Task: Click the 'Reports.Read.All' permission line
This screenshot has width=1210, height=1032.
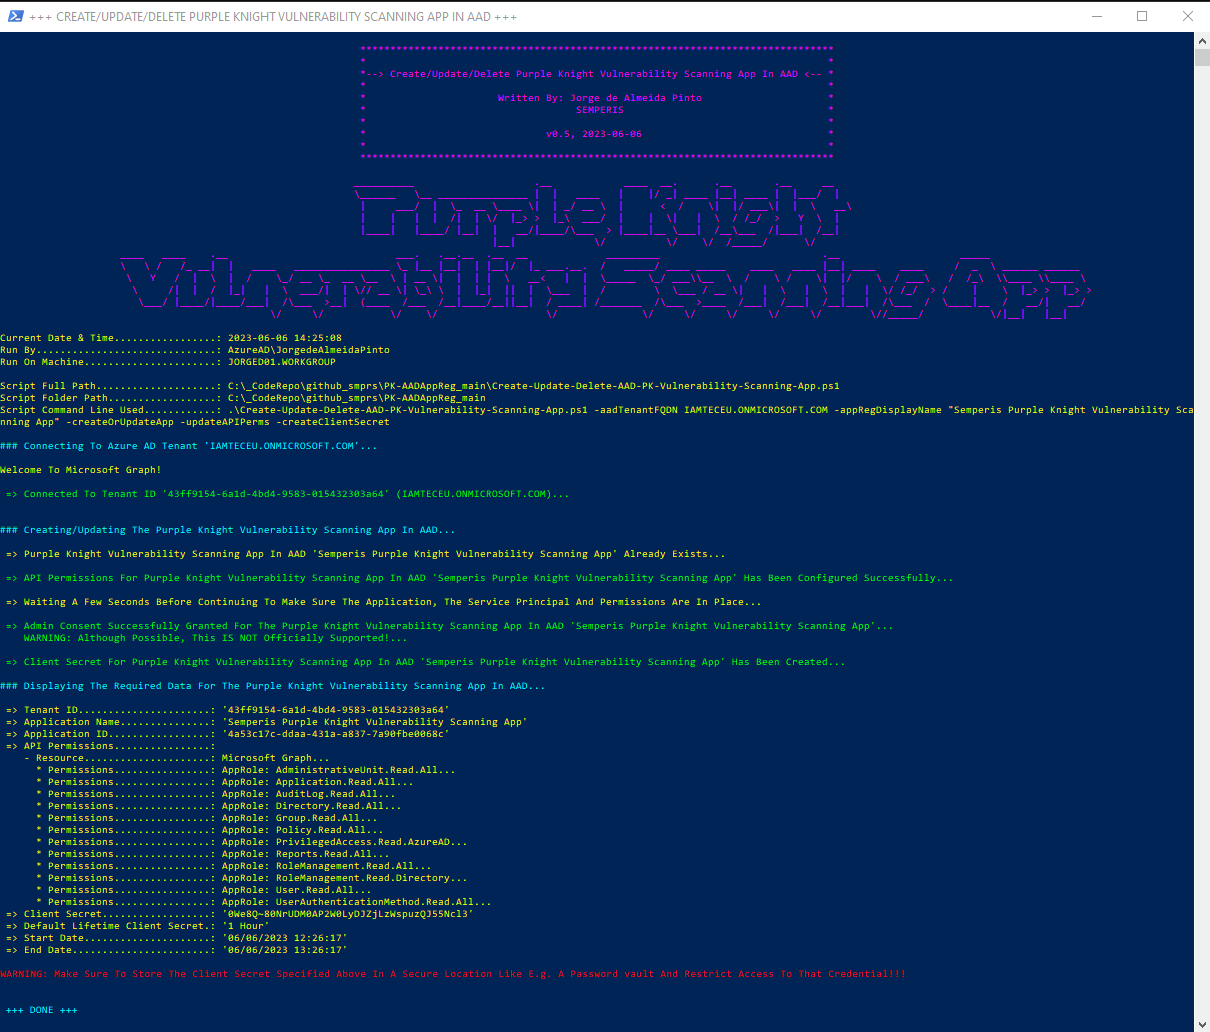Action: (x=212, y=854)
